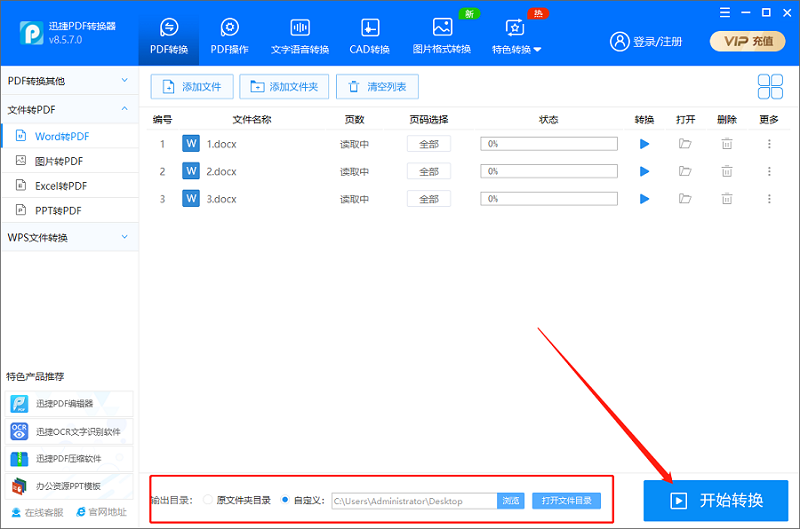This screenshot has height=529, width=800.
Task: Select Excel转PDF in the sidebar
Action: point(70,186)
